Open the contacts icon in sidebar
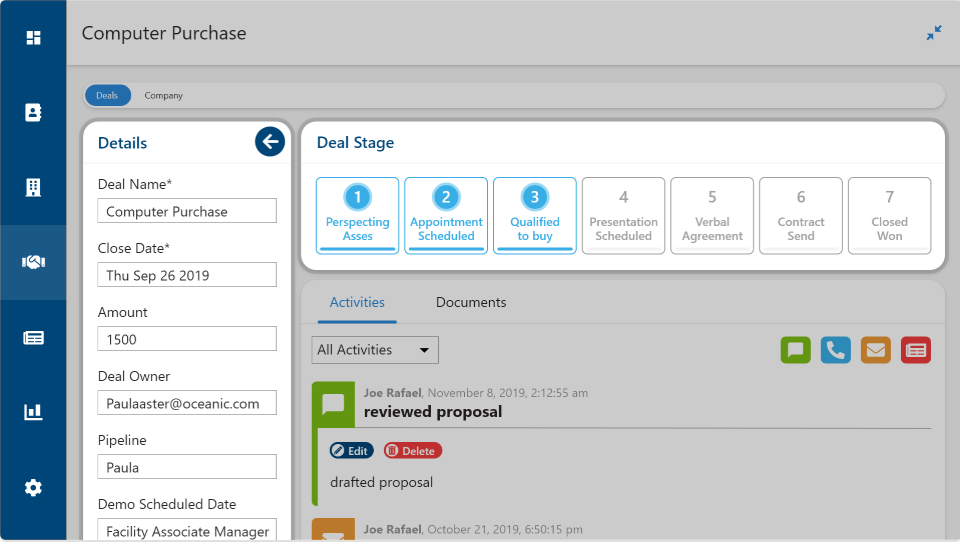Screen dimensions: 960x542 pos(33,113)
